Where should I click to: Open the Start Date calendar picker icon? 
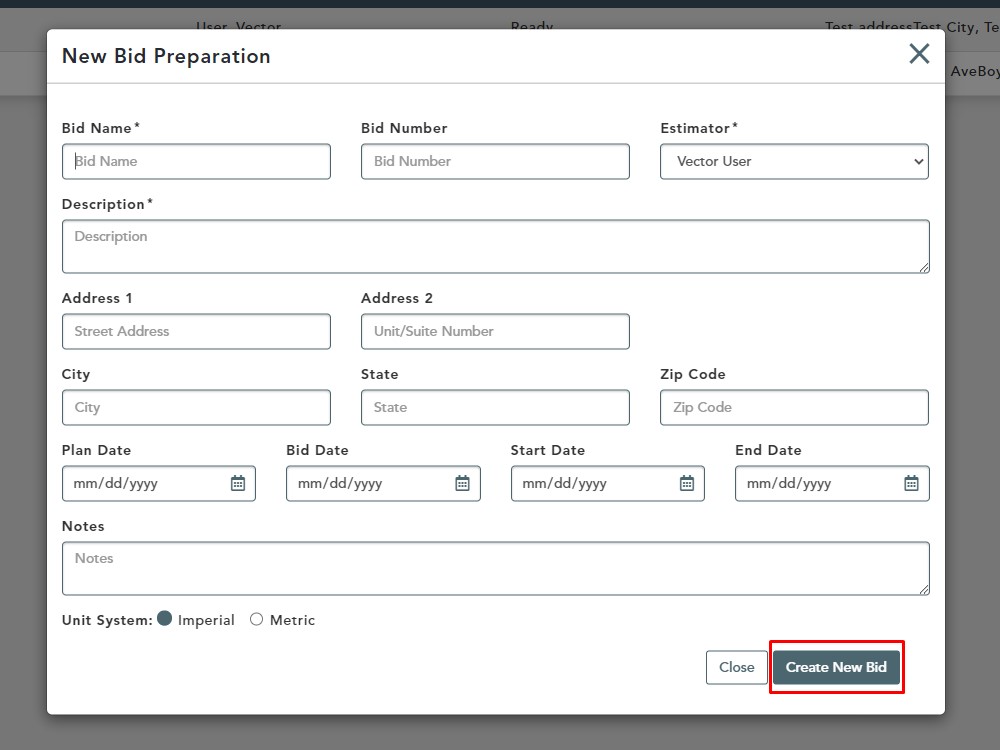pyautogui.click(x=687, y=483)
